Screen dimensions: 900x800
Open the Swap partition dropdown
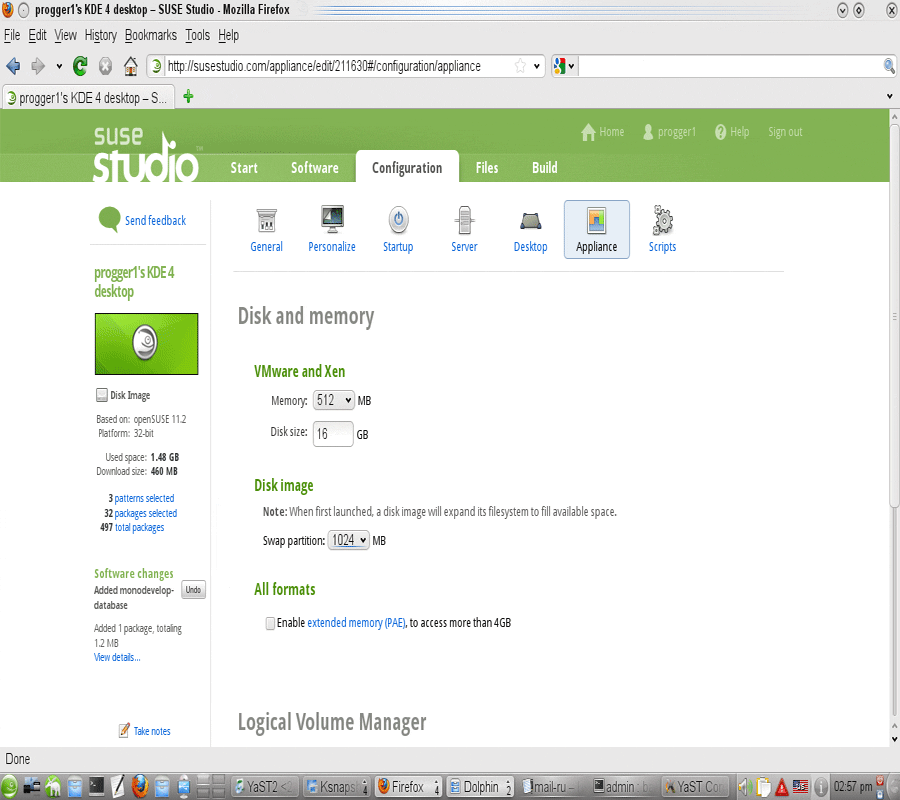pos(348,540)
